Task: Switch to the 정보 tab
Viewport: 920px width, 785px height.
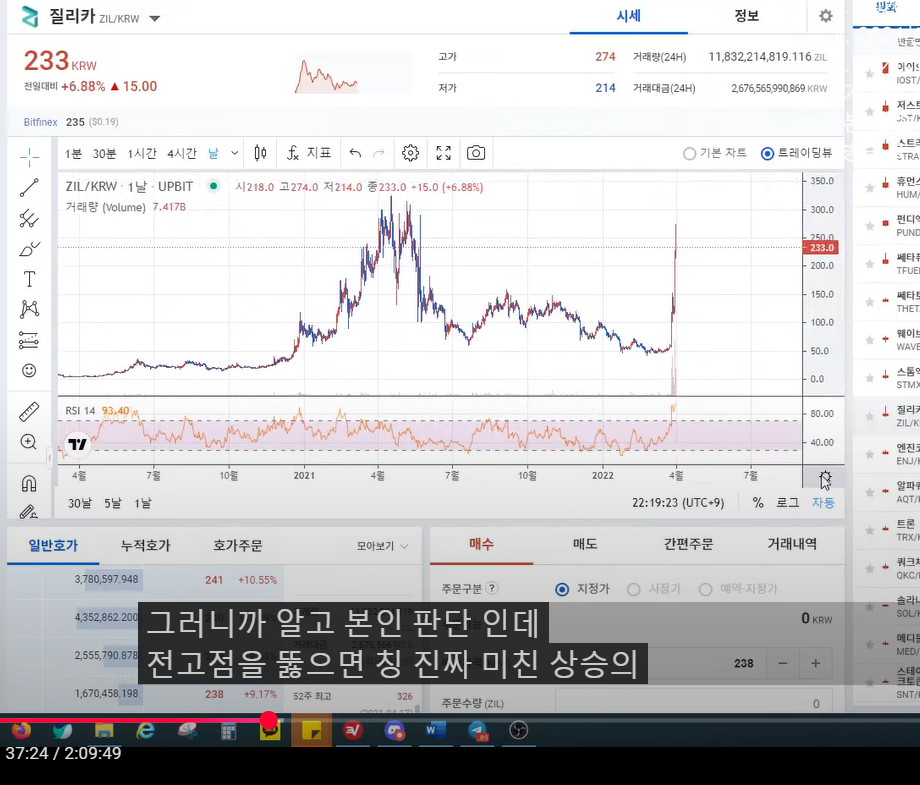Action: tap(746, 16)
